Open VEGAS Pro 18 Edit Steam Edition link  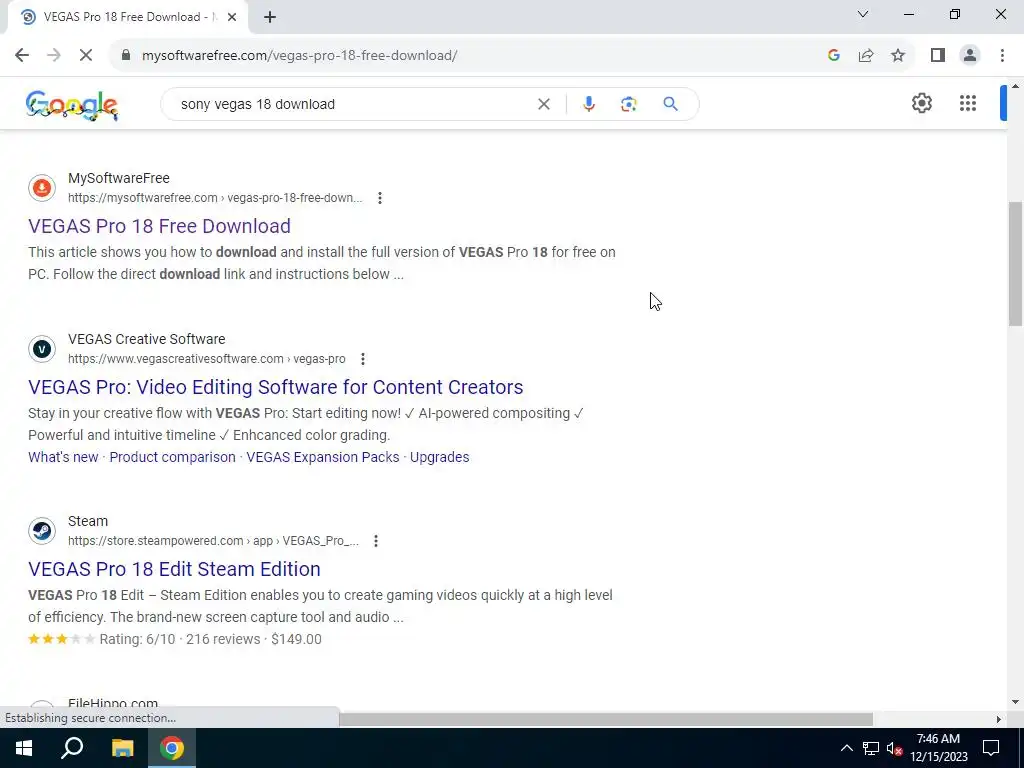(174, 569)
